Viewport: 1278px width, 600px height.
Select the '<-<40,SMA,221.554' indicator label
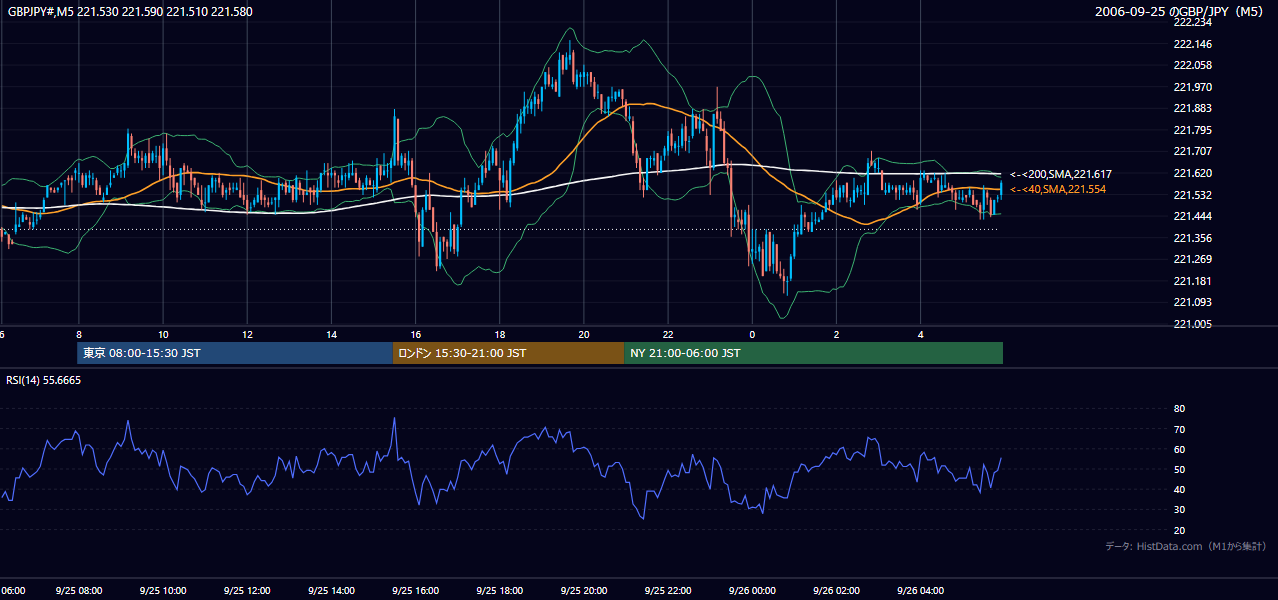[1058, 189]
